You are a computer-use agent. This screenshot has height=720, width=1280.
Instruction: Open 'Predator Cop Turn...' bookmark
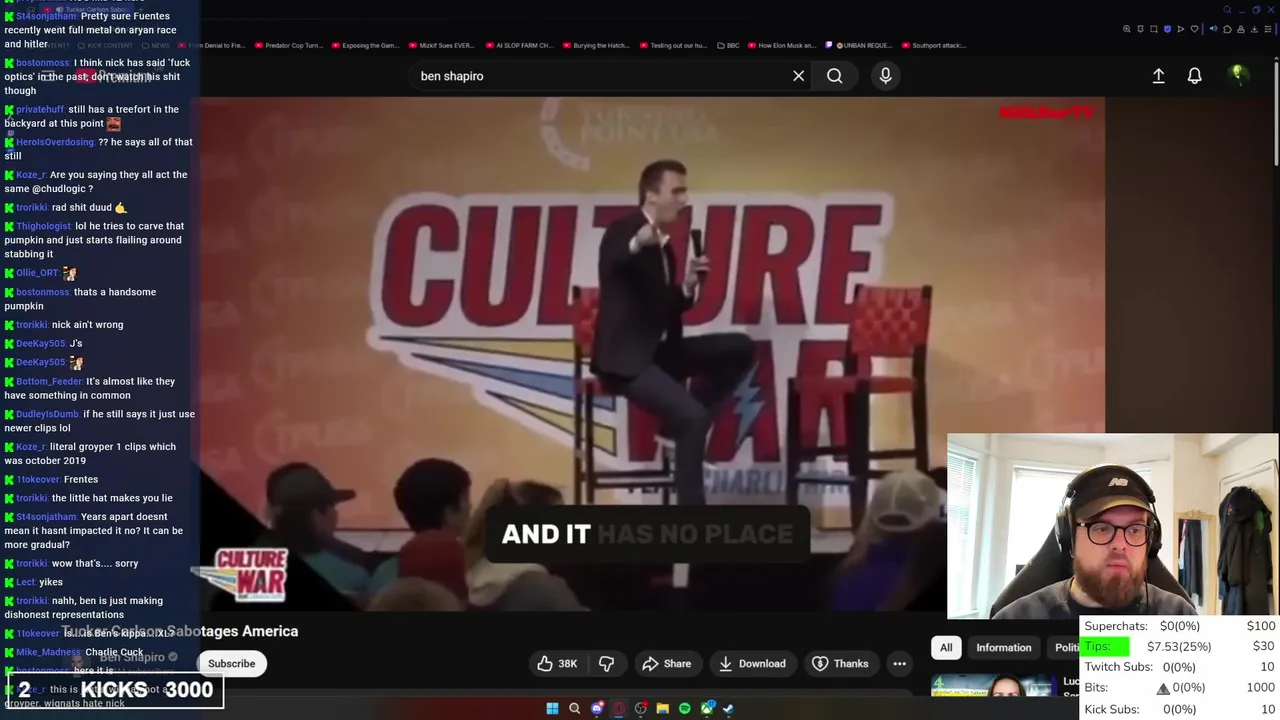point(289,45)
